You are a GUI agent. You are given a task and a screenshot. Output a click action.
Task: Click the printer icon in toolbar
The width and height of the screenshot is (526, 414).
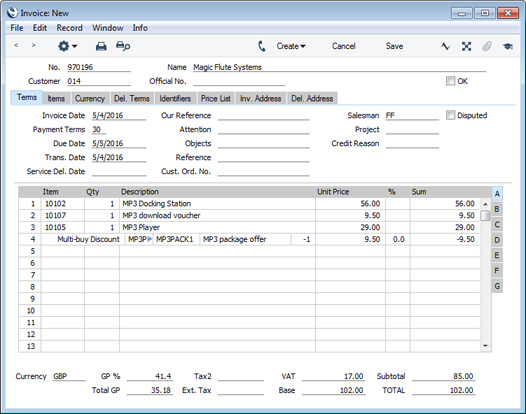pos(101,46)
